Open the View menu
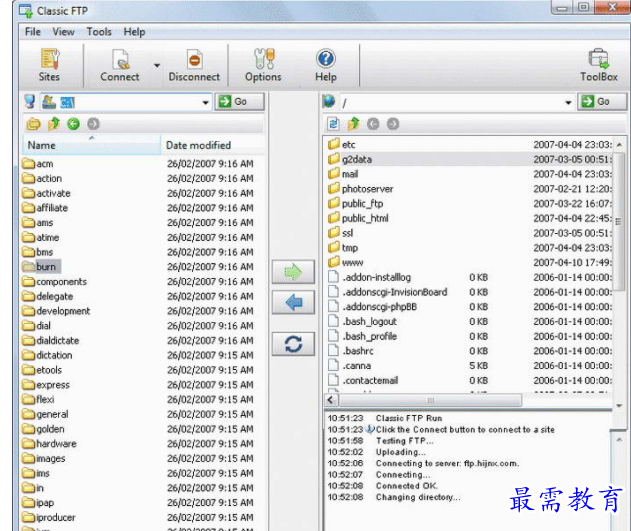Image resolution: width=631 pixels, height=531 pixels. click(63, 32)
